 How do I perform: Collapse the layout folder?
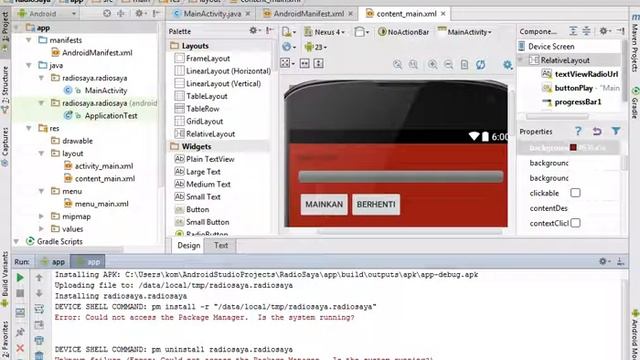tap(42, 153)
